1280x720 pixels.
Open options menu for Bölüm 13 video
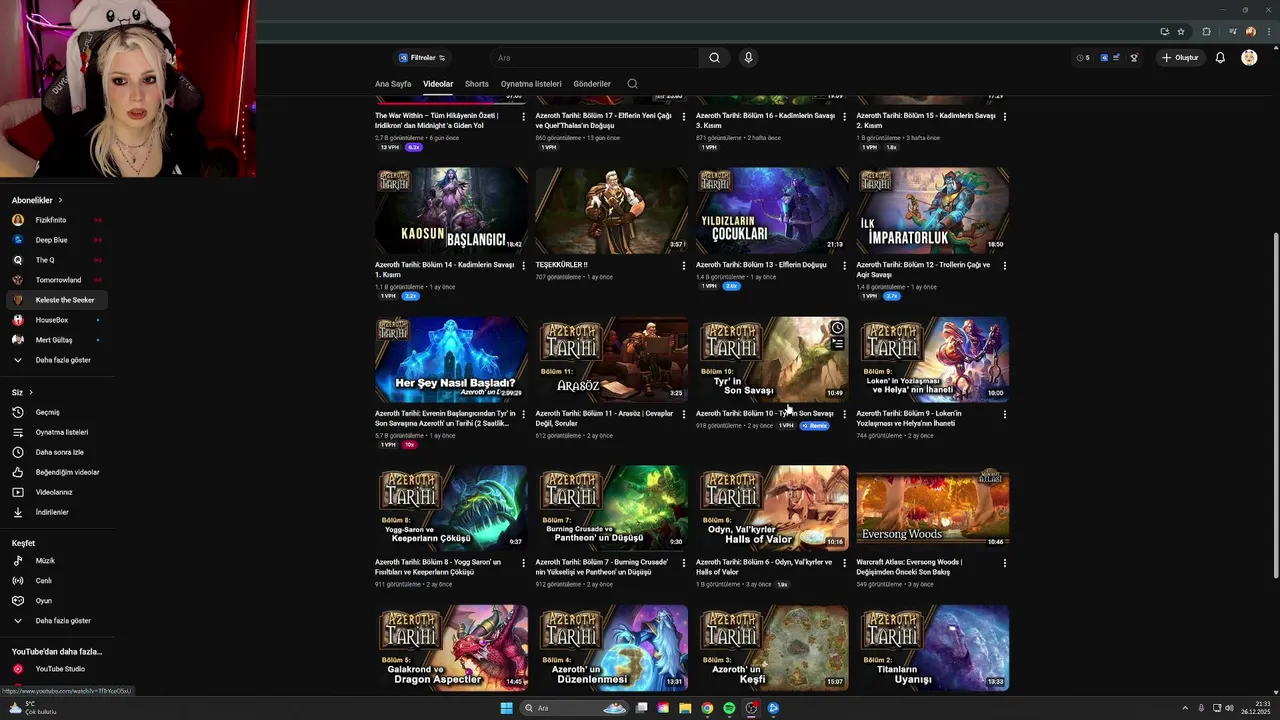pyautogui.click(x=844, y=265)
